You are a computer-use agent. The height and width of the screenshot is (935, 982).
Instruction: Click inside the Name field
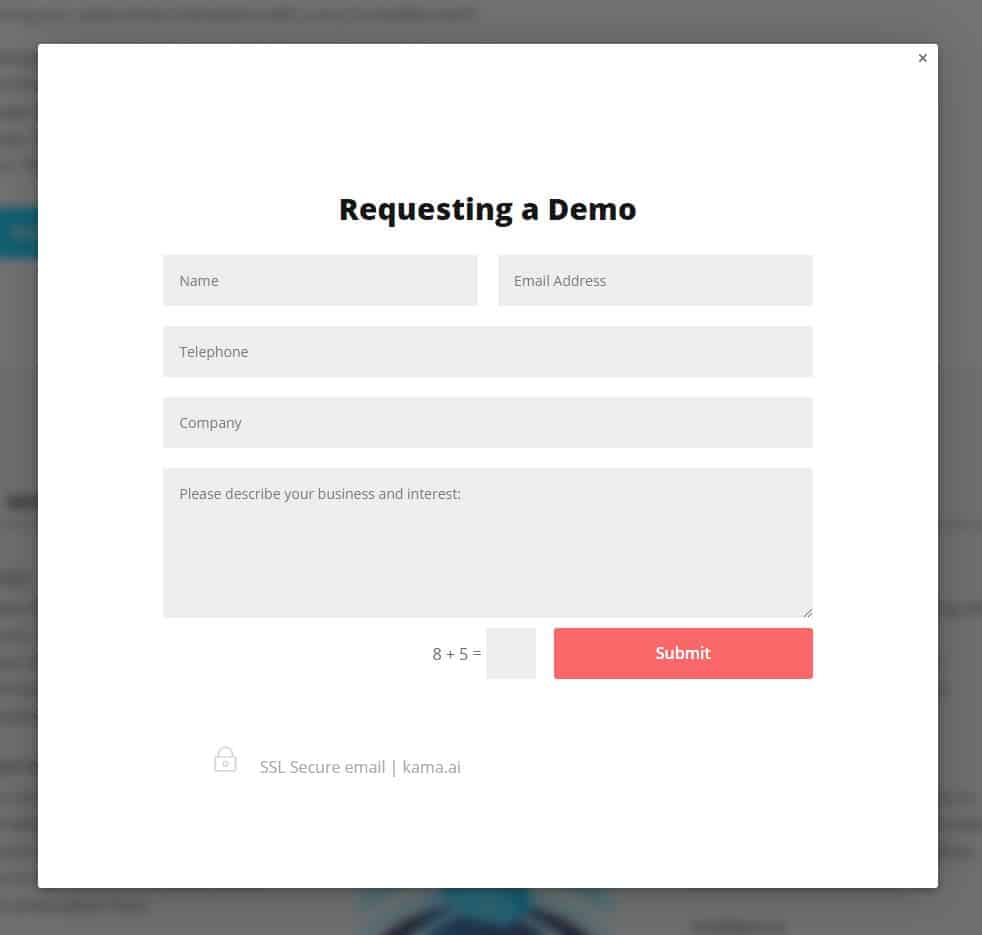tap(320, 281)
